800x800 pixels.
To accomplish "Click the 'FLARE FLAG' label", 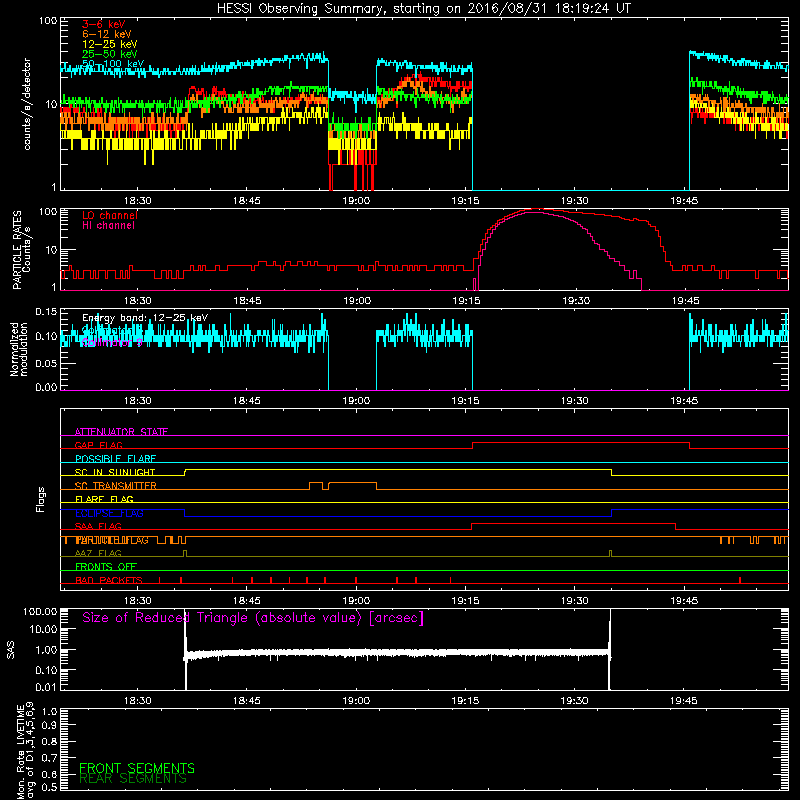I will [104, 499].
